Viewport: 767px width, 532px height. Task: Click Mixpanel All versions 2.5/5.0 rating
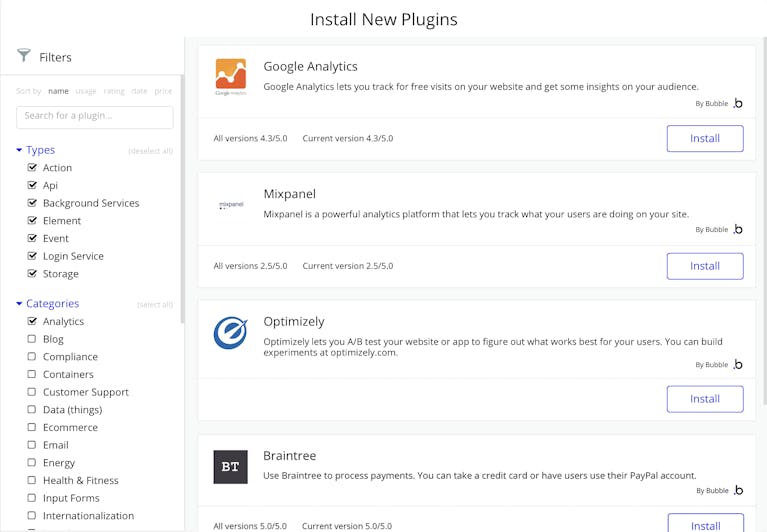pyautogui.click(x=250, y=266)
